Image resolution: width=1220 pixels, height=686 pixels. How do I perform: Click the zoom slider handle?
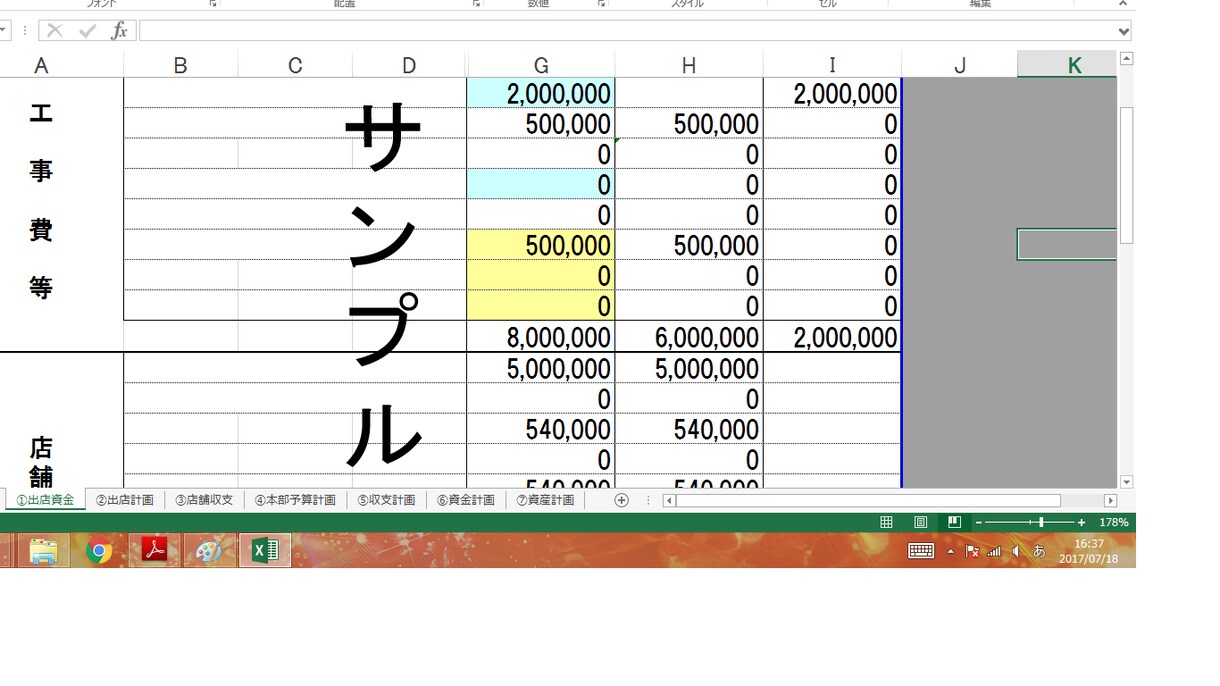click(1042, 522)
